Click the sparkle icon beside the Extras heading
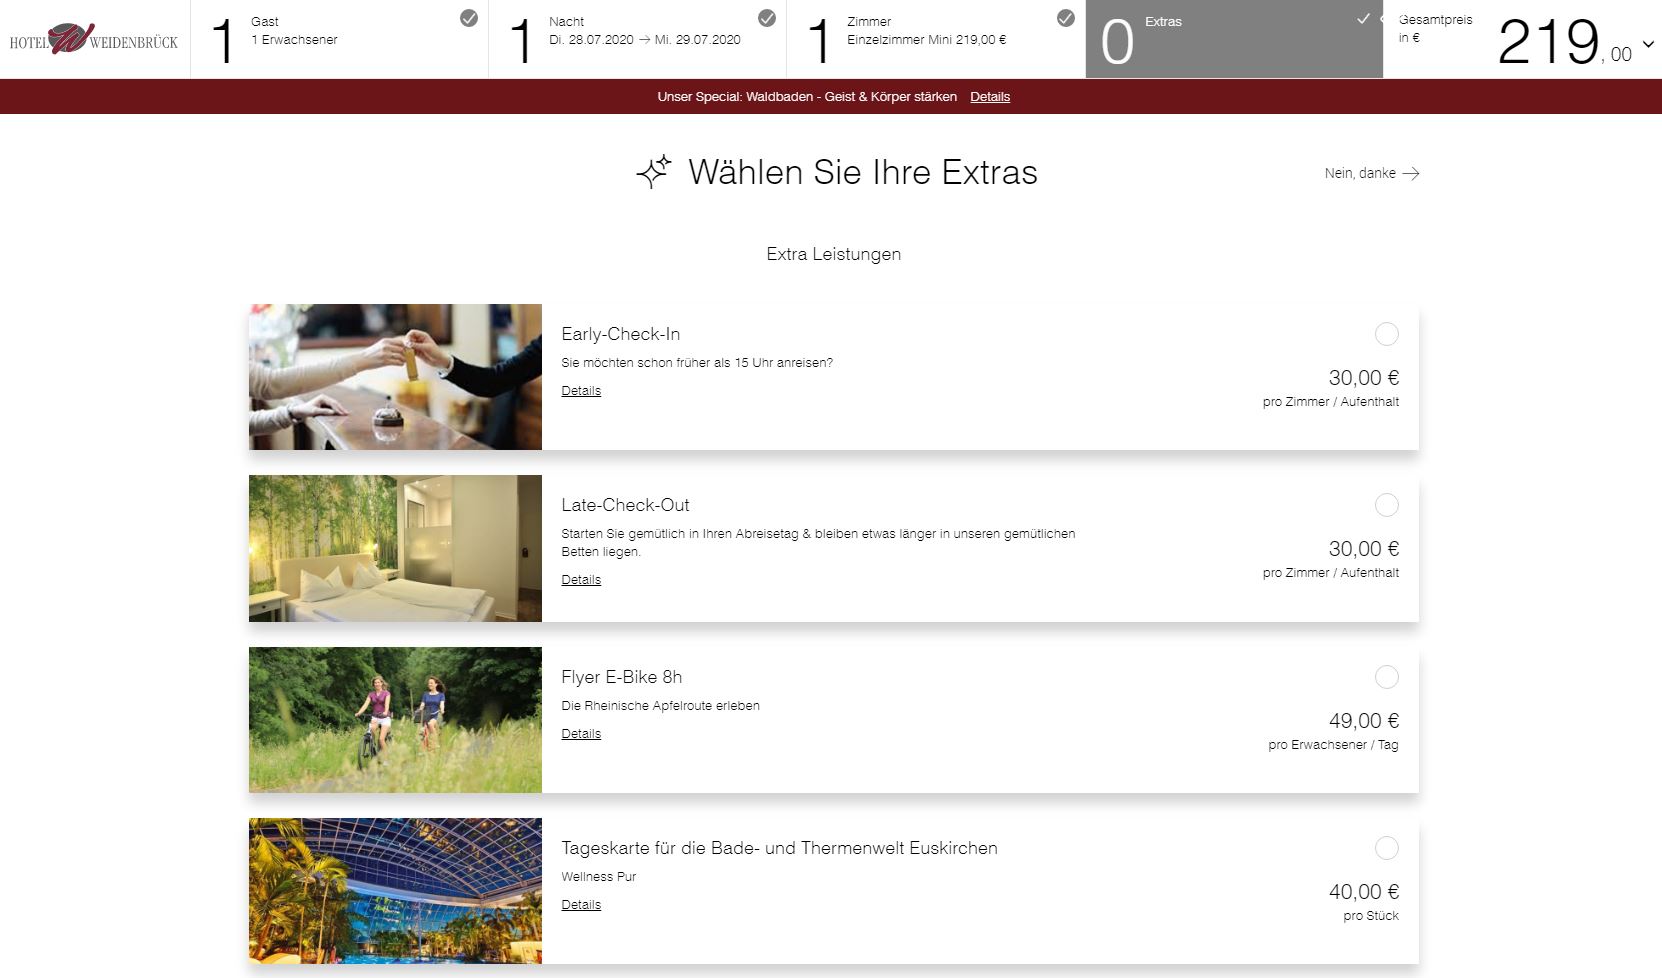The height and width of the screenshot is (978, 1662). click(654, 172)
